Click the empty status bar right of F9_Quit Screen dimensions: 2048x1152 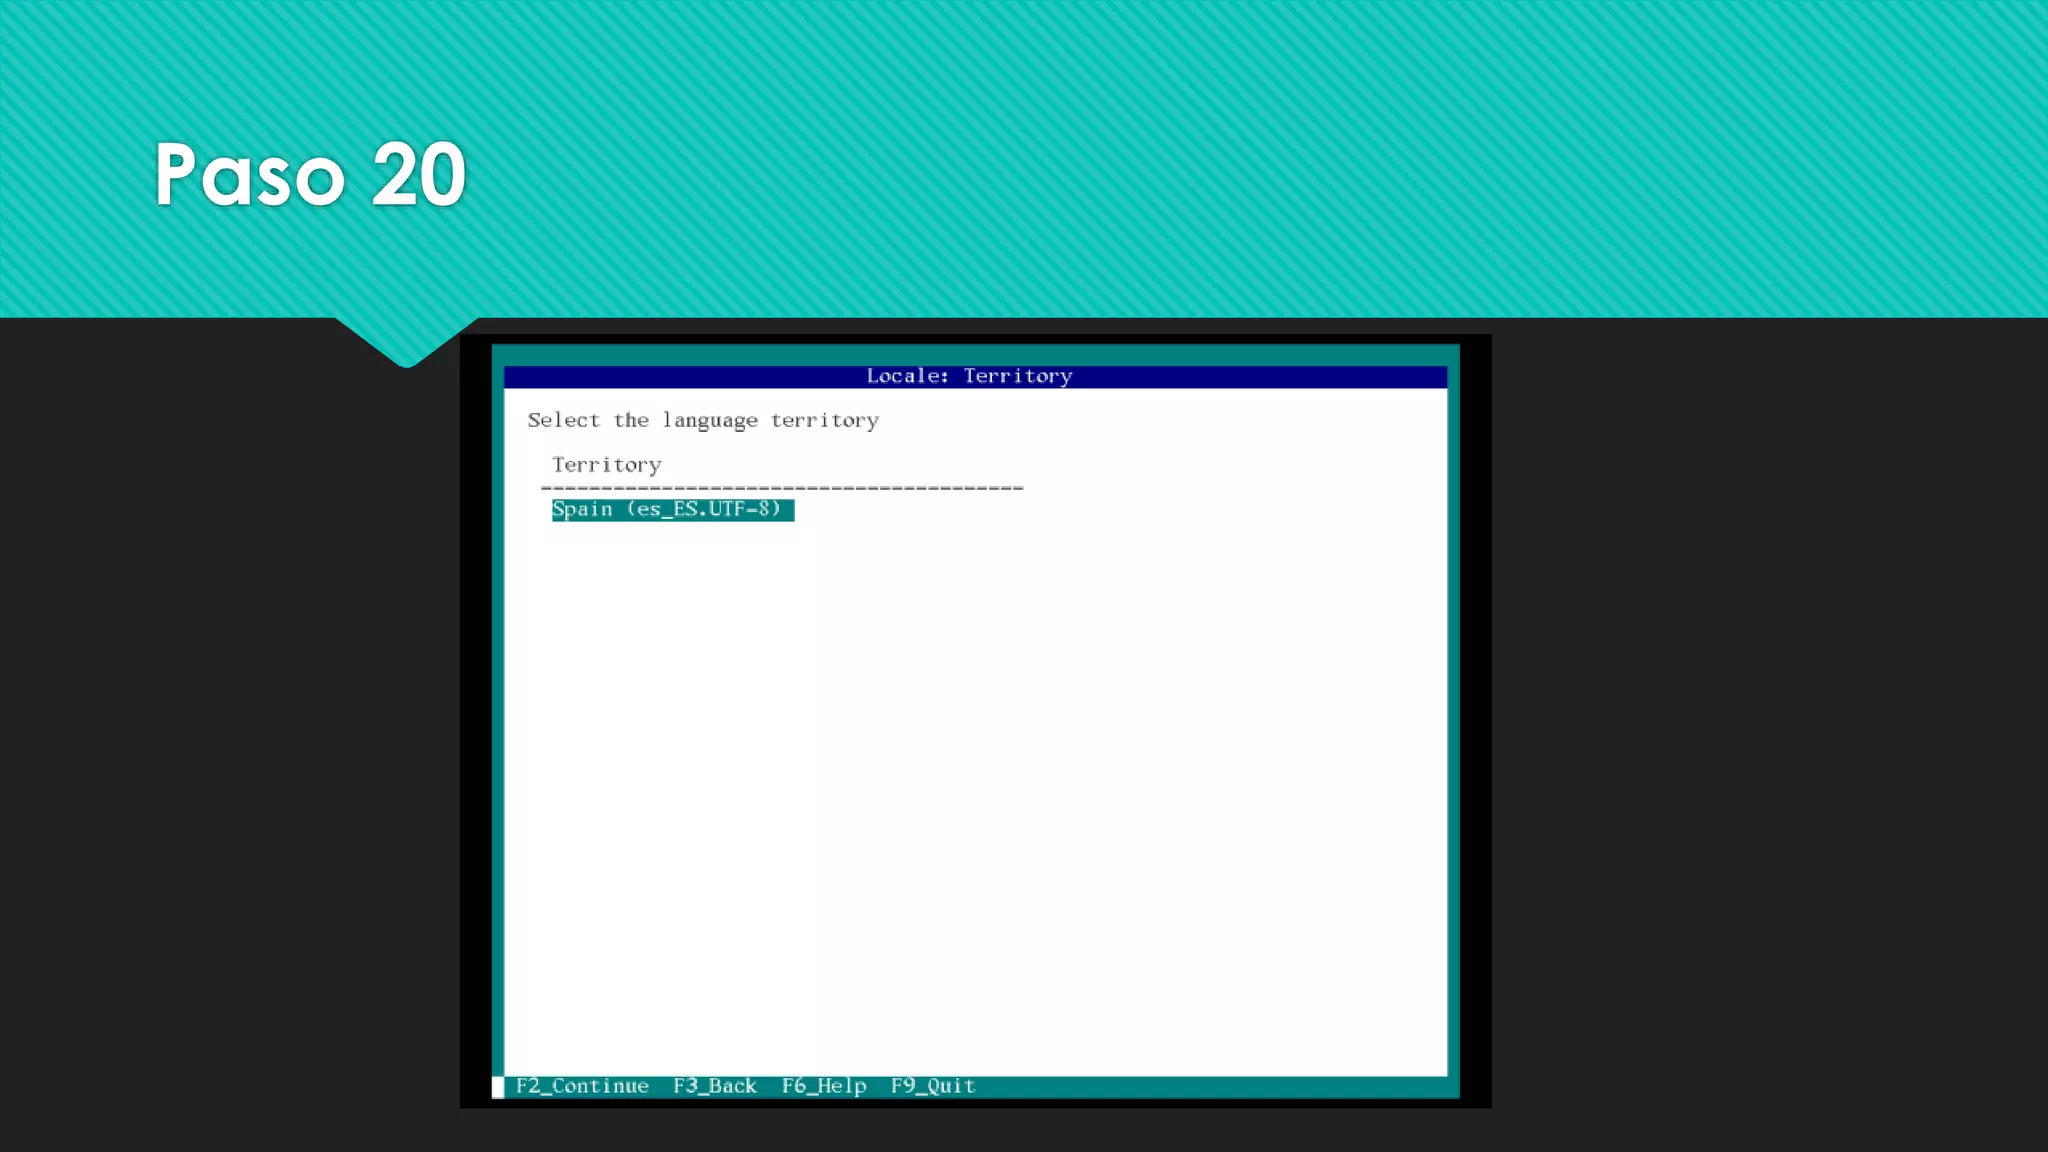coord(1200,1087)
